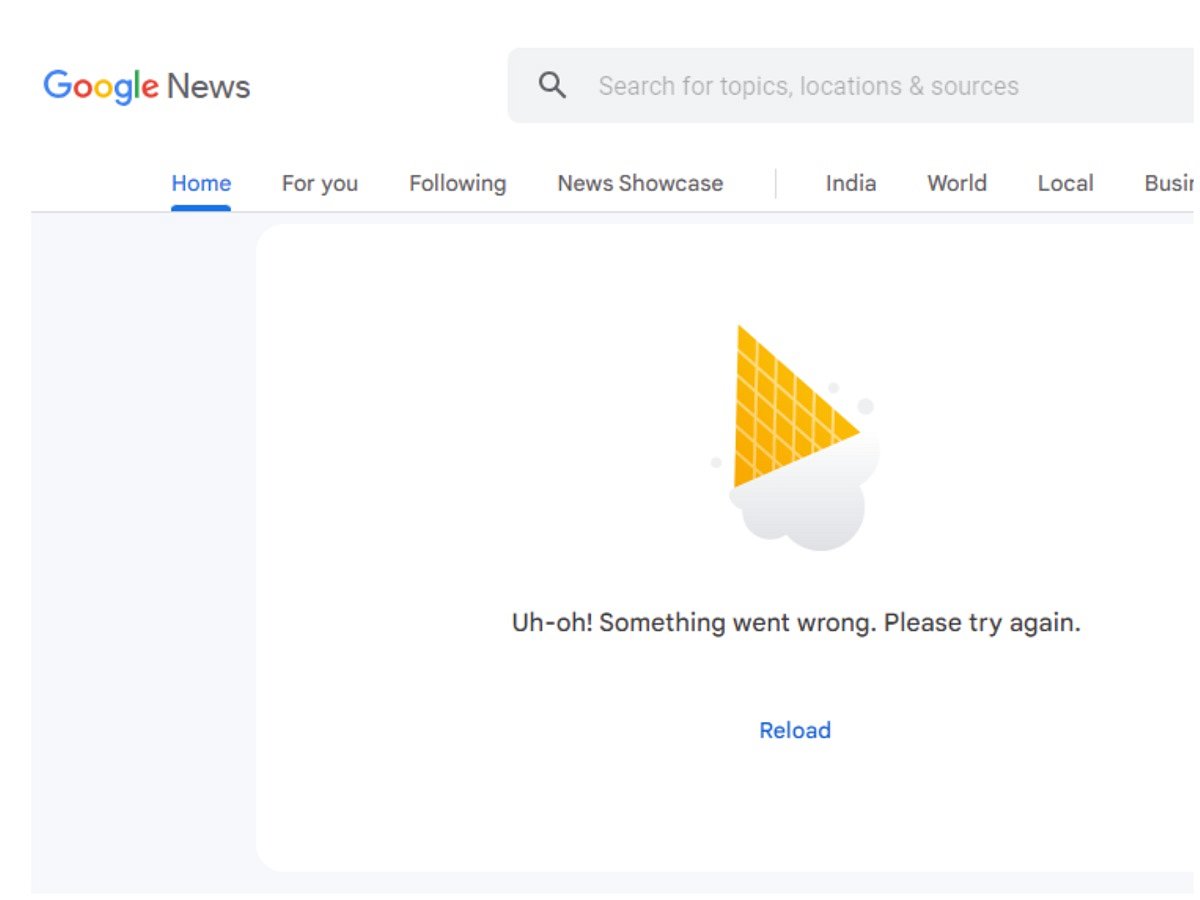Click the magnifying glass search icon
Screen dimensions: 1200x900
pyautogui.click(x=552, y=85)
